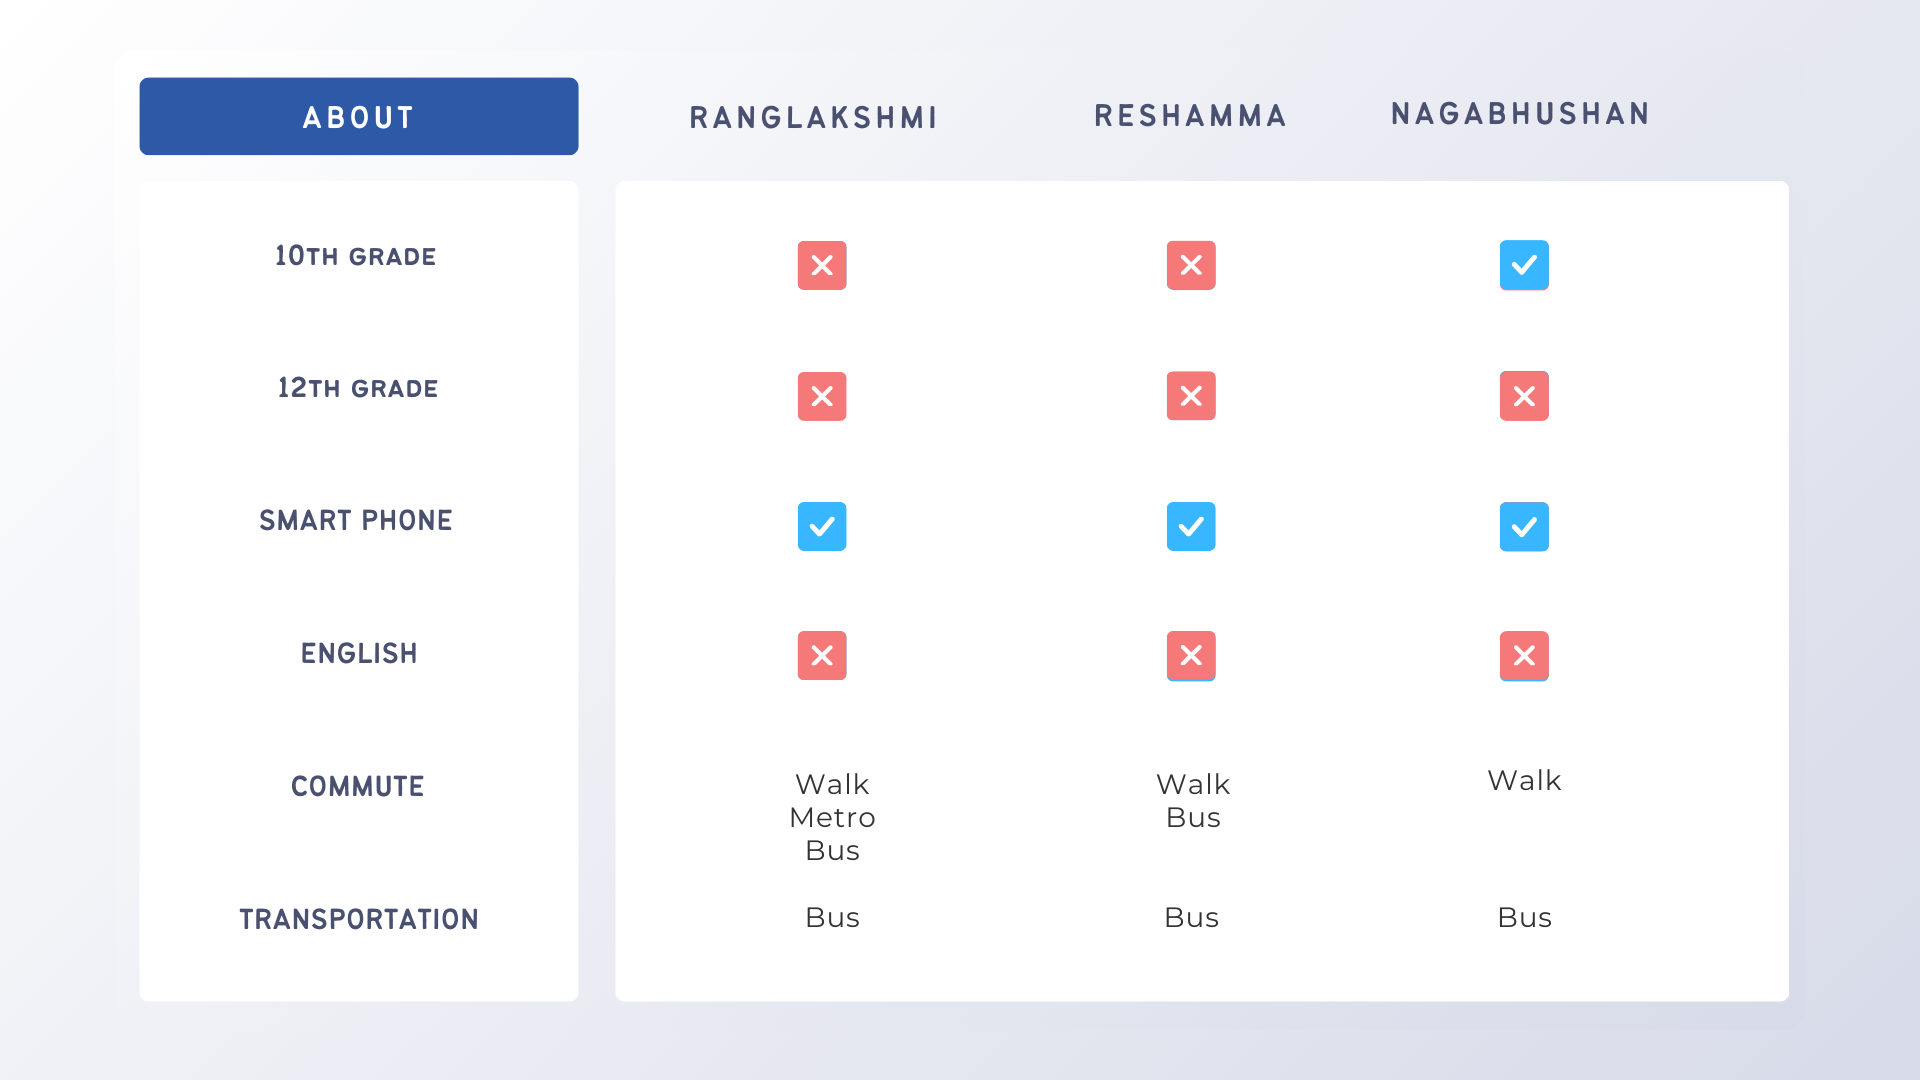Click Ranglakshmi's 12th grade red X icon

(822, 396)
